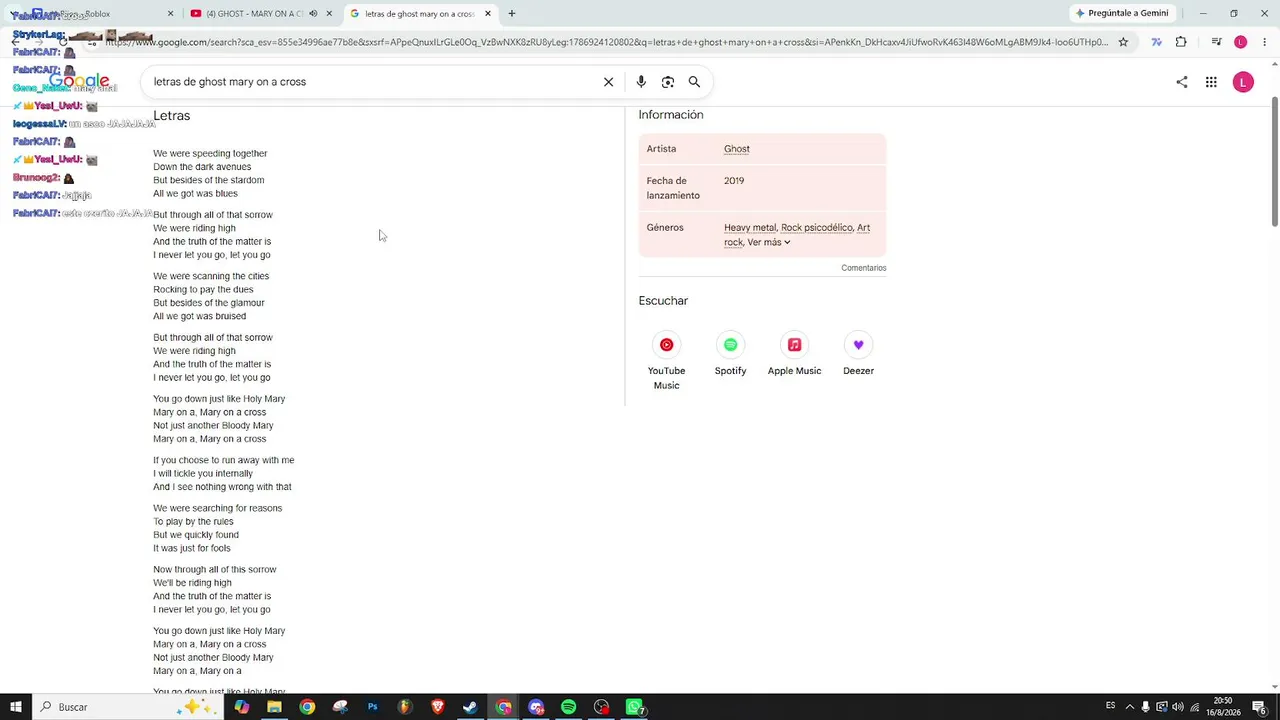Click the Chrome address bar URL
The image size is (1280, 720).
click(606, 42)
